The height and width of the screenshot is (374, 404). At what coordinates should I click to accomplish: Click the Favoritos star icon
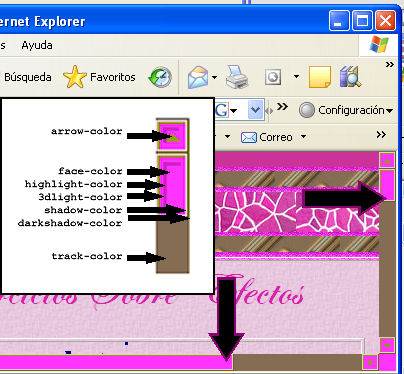coord(75,77)
